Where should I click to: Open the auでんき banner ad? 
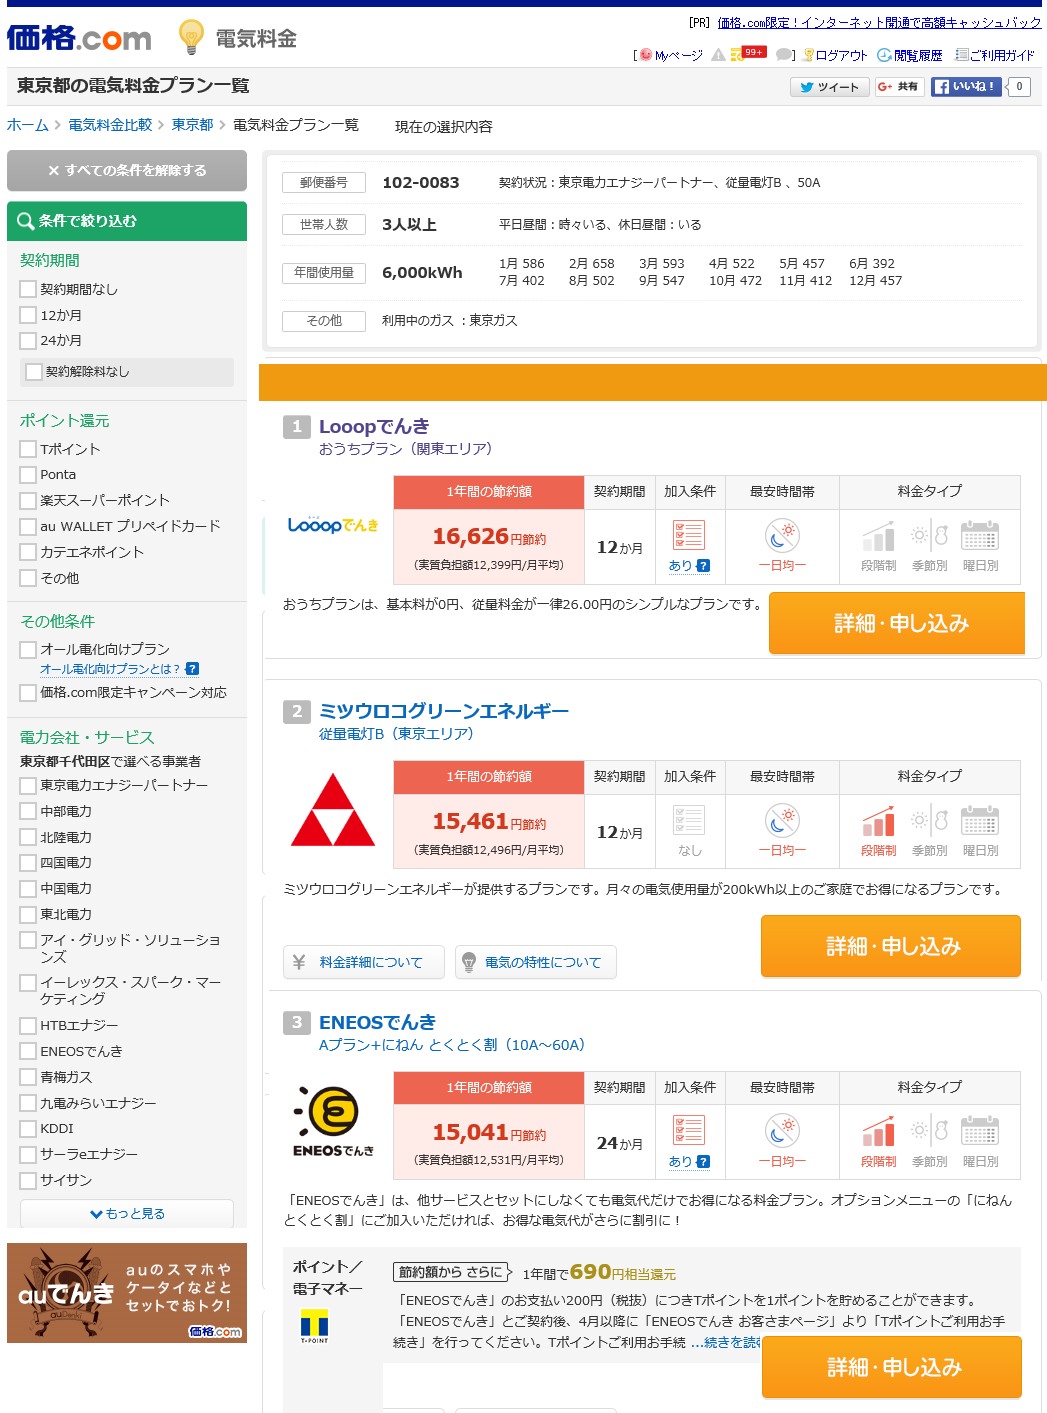[127, 1293]
